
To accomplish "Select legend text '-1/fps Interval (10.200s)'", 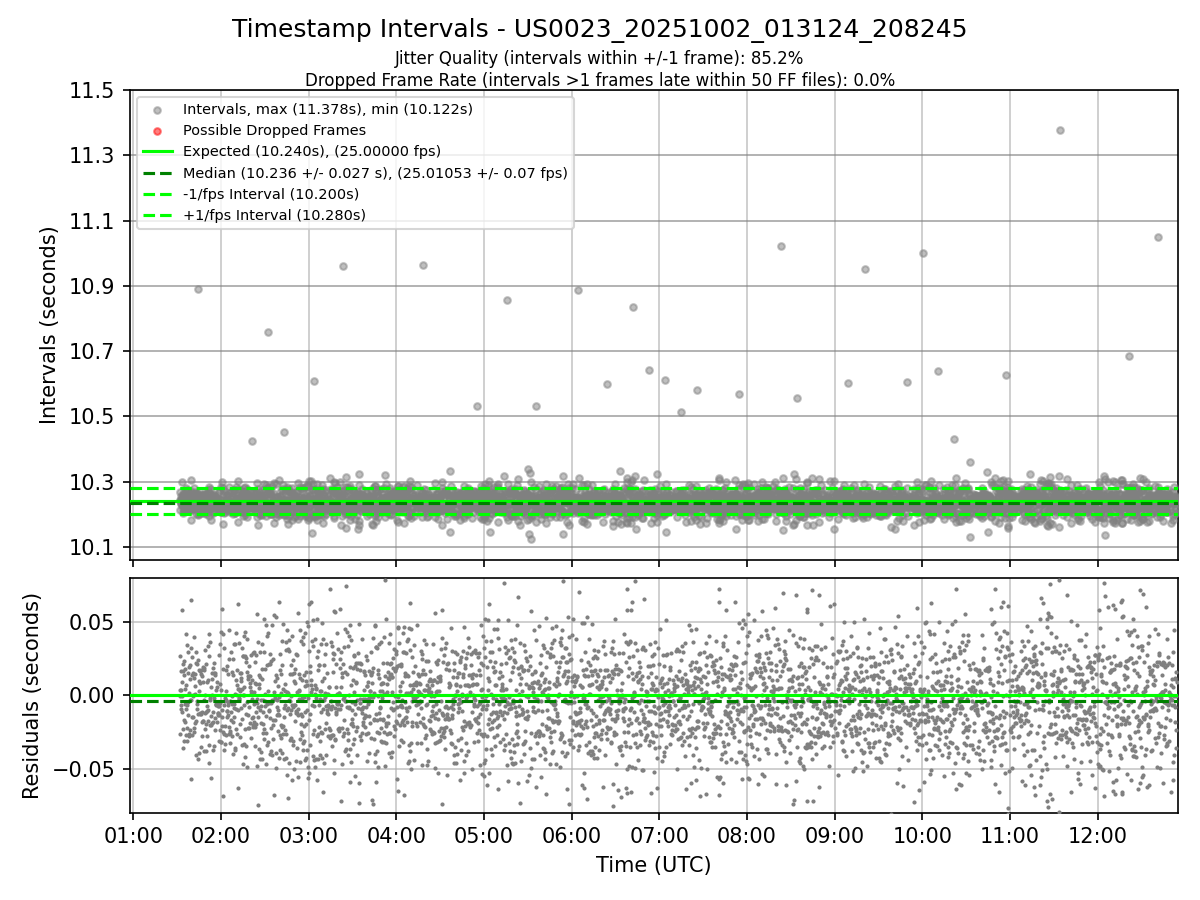I will pyautogui.click(x=271, y=194).
